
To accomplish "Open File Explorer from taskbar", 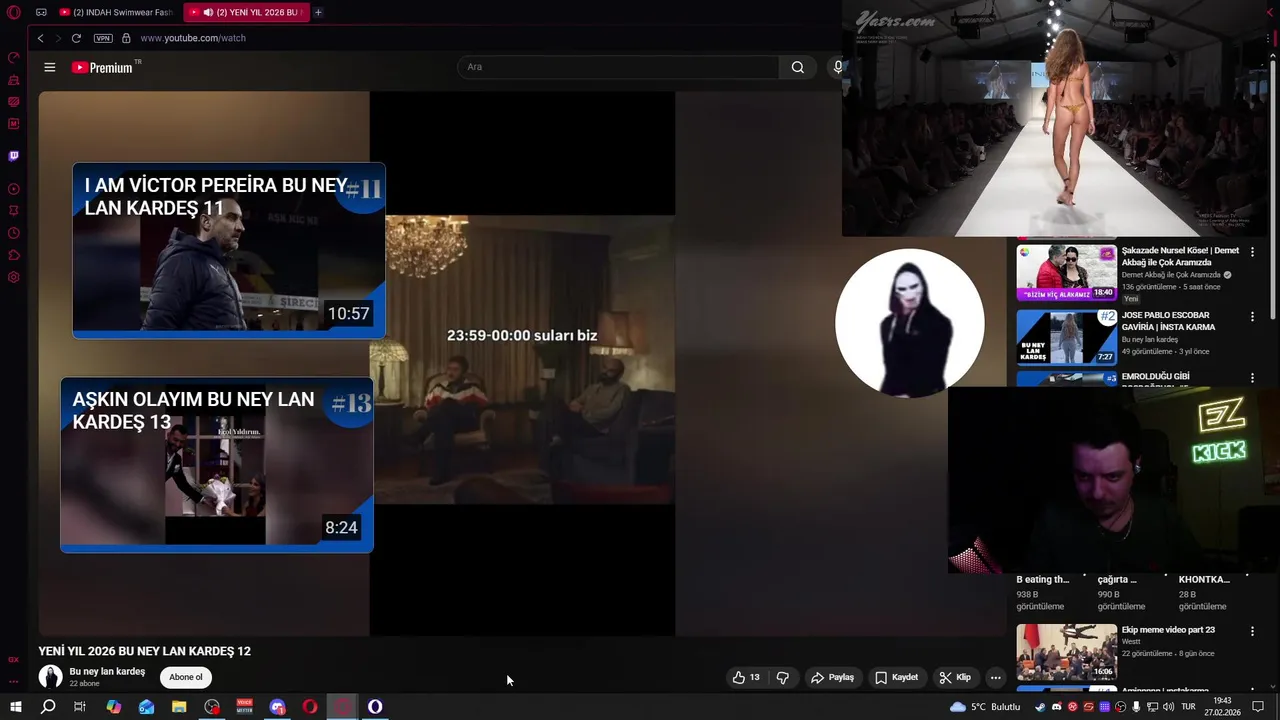I will point(179,707).
